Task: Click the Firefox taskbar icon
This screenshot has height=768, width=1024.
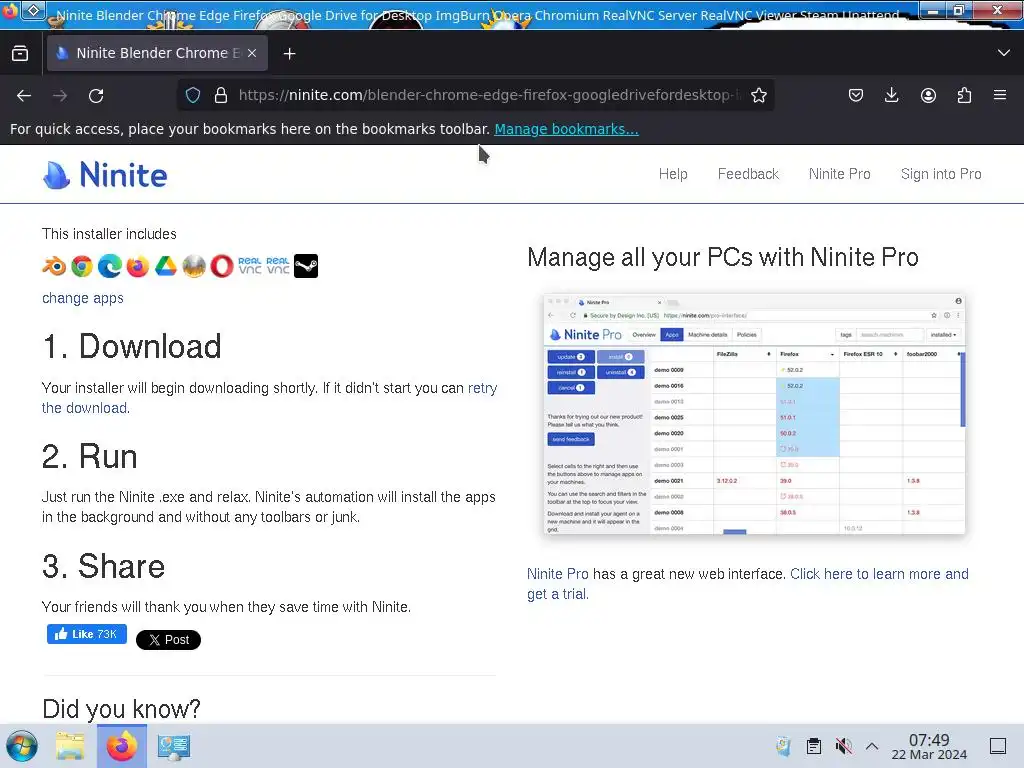Action: pyautogui.click(x=122, y=746)
